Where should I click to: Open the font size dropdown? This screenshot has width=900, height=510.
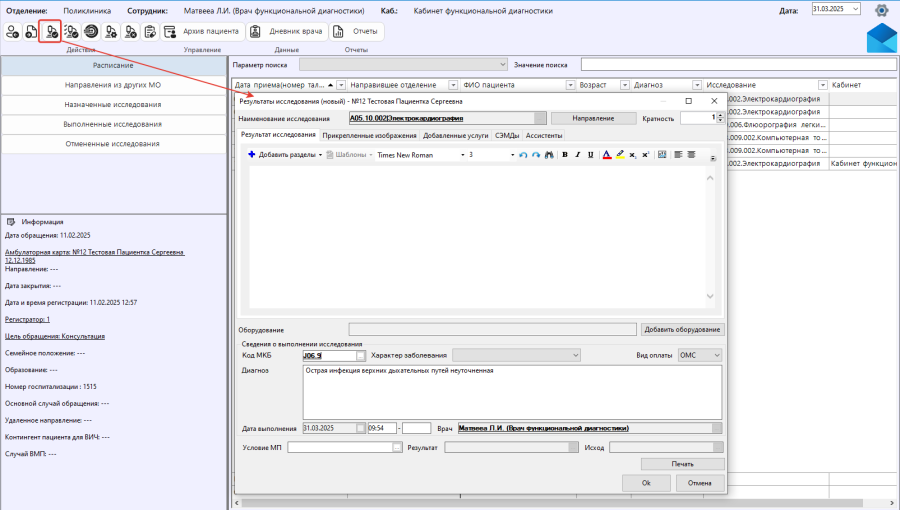click(x=513, y=155)
